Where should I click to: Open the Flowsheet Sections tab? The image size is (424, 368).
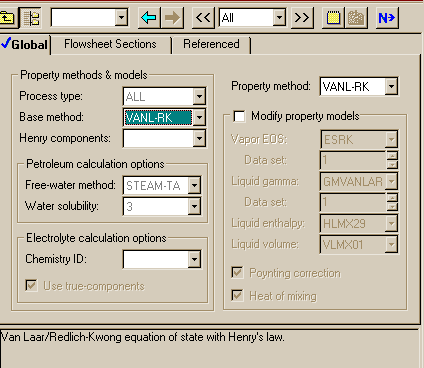pyautogui.click(x=110, y=44)
